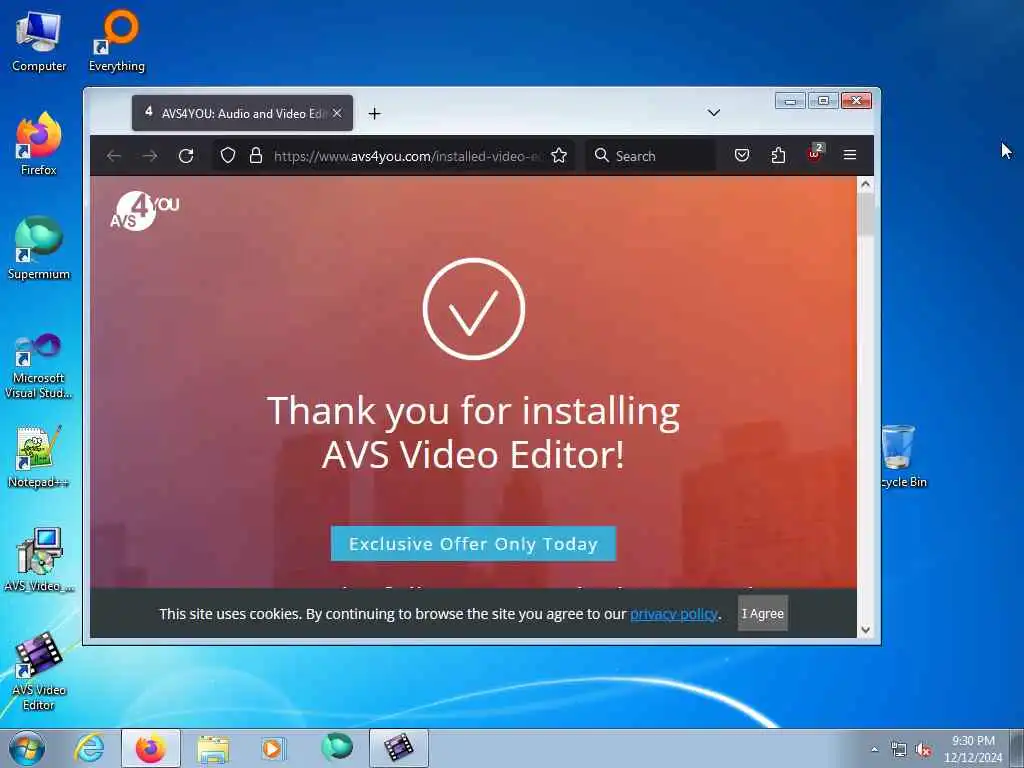Open Save to Pocket icon

pos(742,155)
